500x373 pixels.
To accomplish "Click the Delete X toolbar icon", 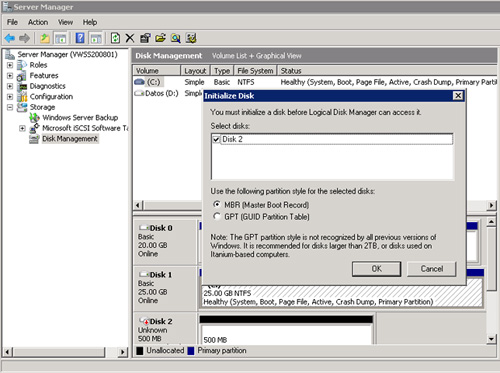I will click(130, 38).
